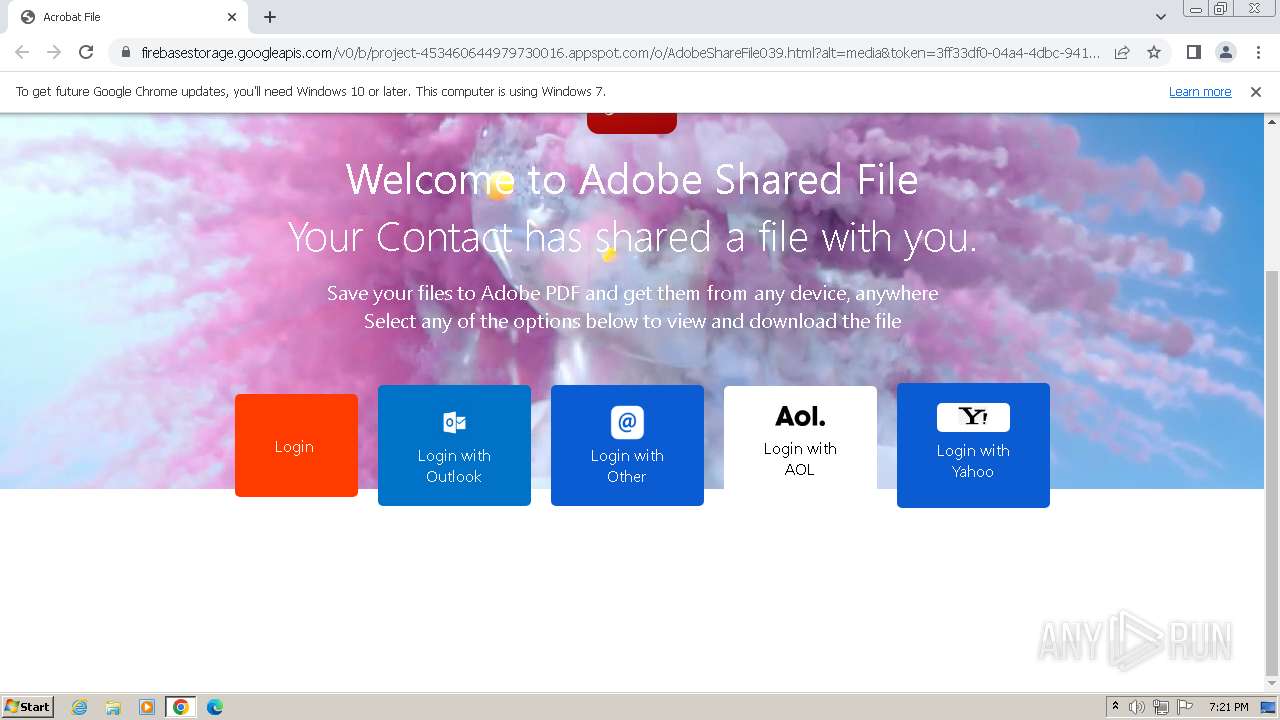The width and height of the screenshot is (1280, 720).
Task: Launch Internet Explorer from taskbar
Action: coord(79,707)
